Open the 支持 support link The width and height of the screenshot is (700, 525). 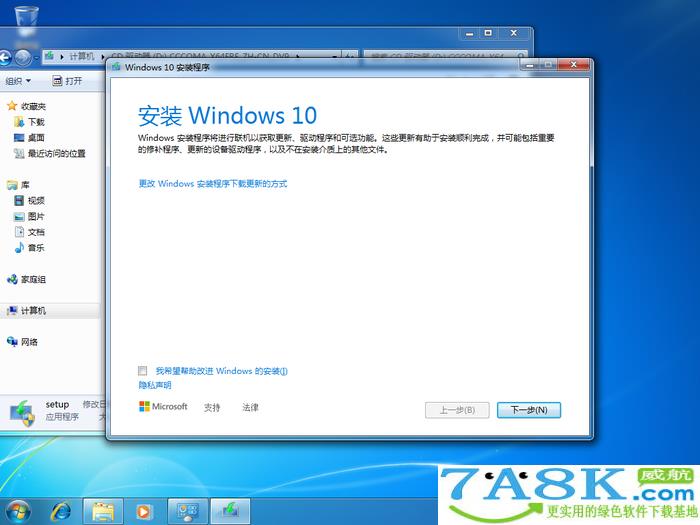click(x=212, y=407)
